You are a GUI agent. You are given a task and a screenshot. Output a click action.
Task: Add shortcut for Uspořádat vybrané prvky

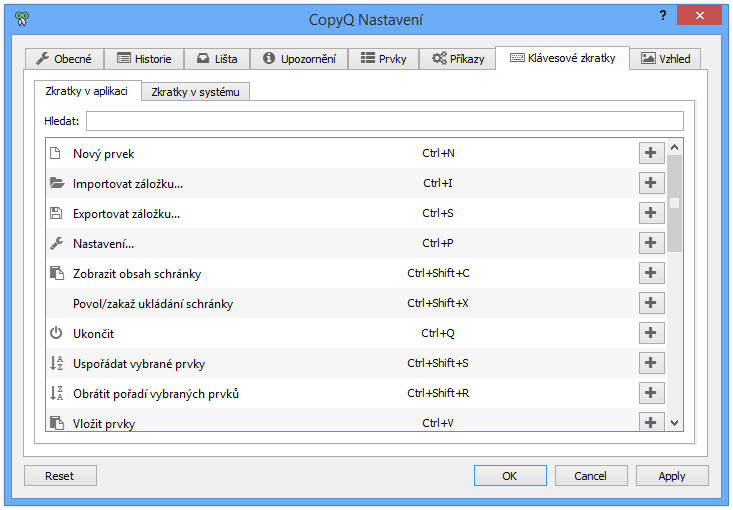[x=651, y=363]
